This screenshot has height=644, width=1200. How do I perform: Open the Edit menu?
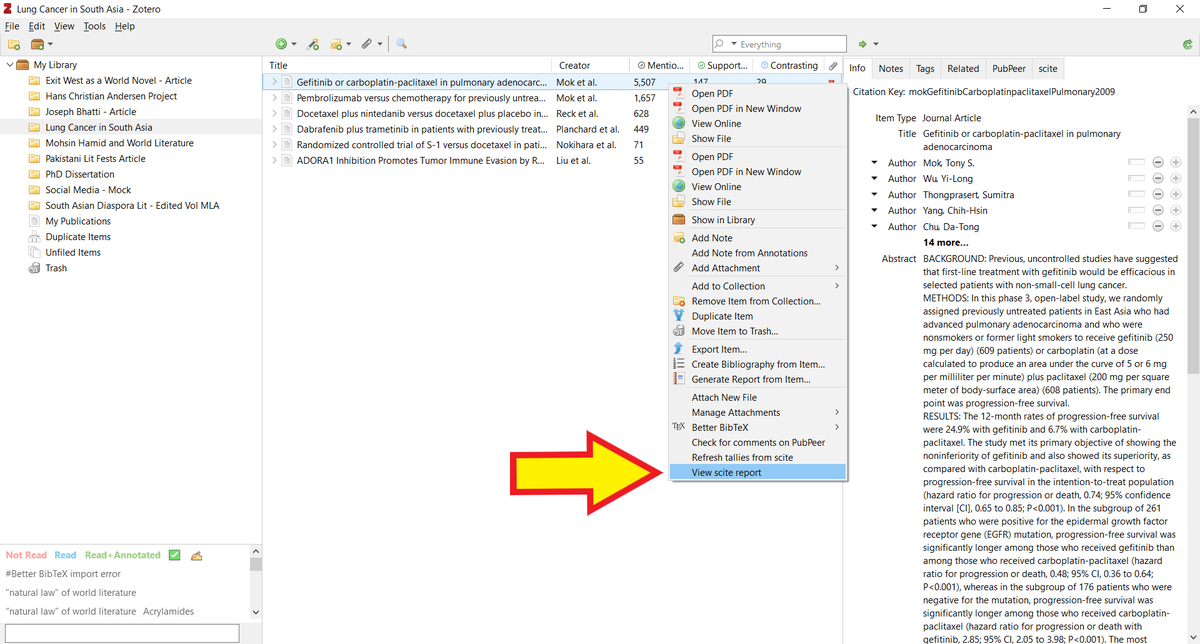(x=37, y=26)
